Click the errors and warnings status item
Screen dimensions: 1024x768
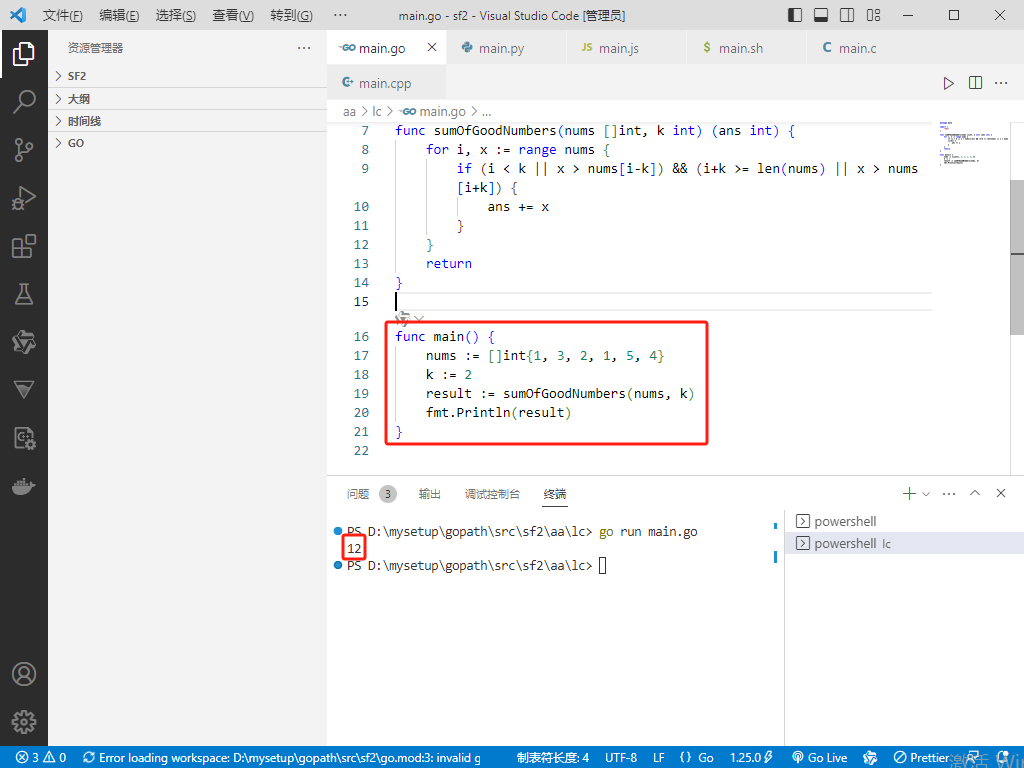click(x=41, y=758)
